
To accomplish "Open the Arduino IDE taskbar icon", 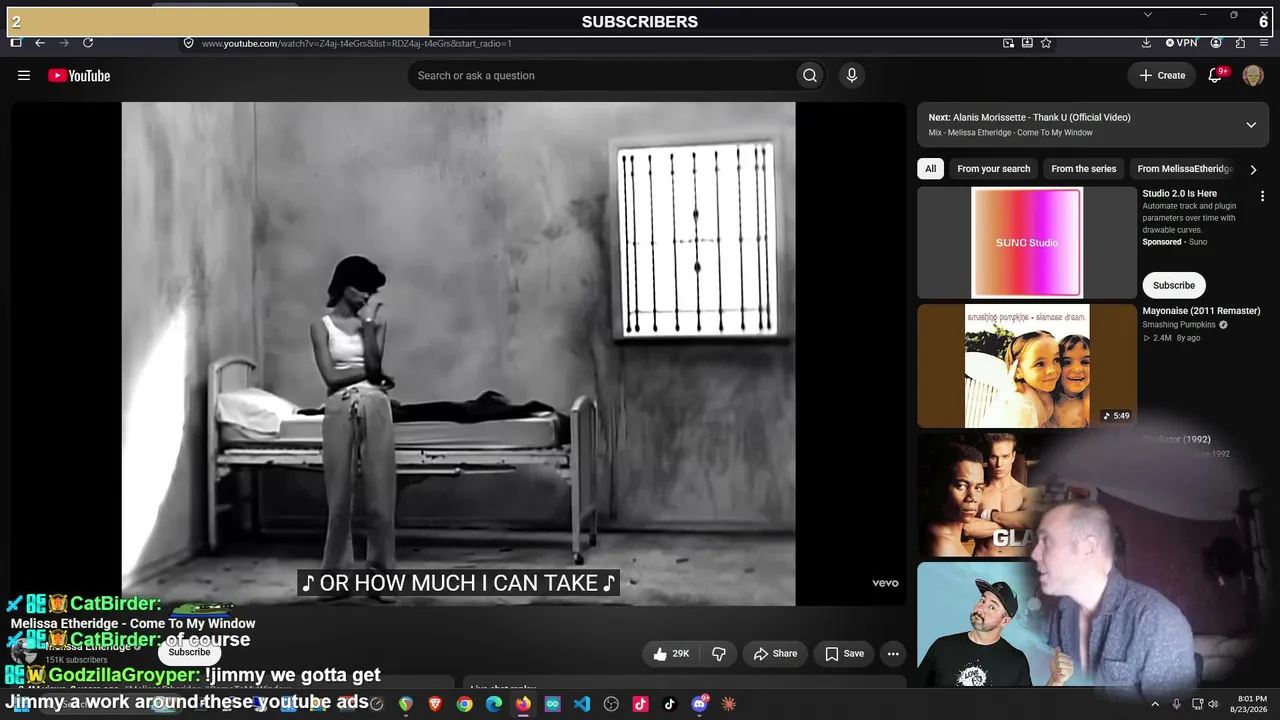I will (552, 704).
